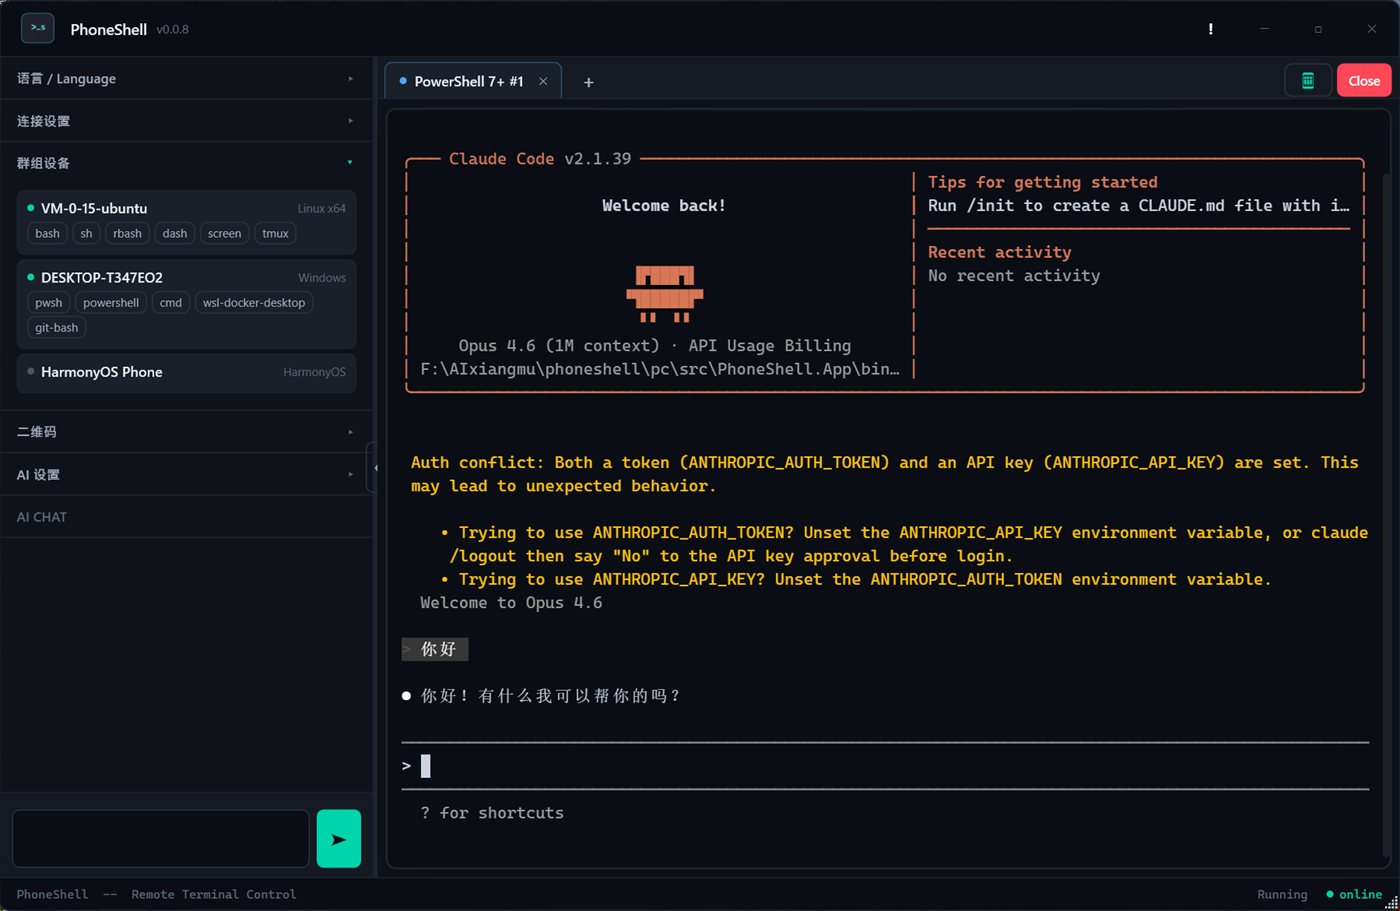Click 'Tips for getting started' heading
Viewport: 1400px width, 911px height.
click(x=1042, y=182)
